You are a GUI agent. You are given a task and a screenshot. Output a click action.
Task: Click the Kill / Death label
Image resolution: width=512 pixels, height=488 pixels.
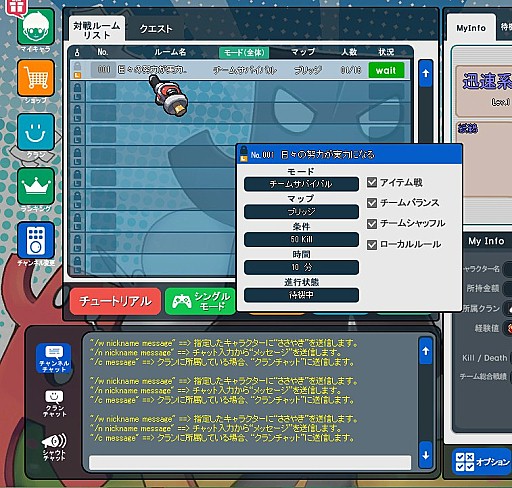[x=484, y=358]
